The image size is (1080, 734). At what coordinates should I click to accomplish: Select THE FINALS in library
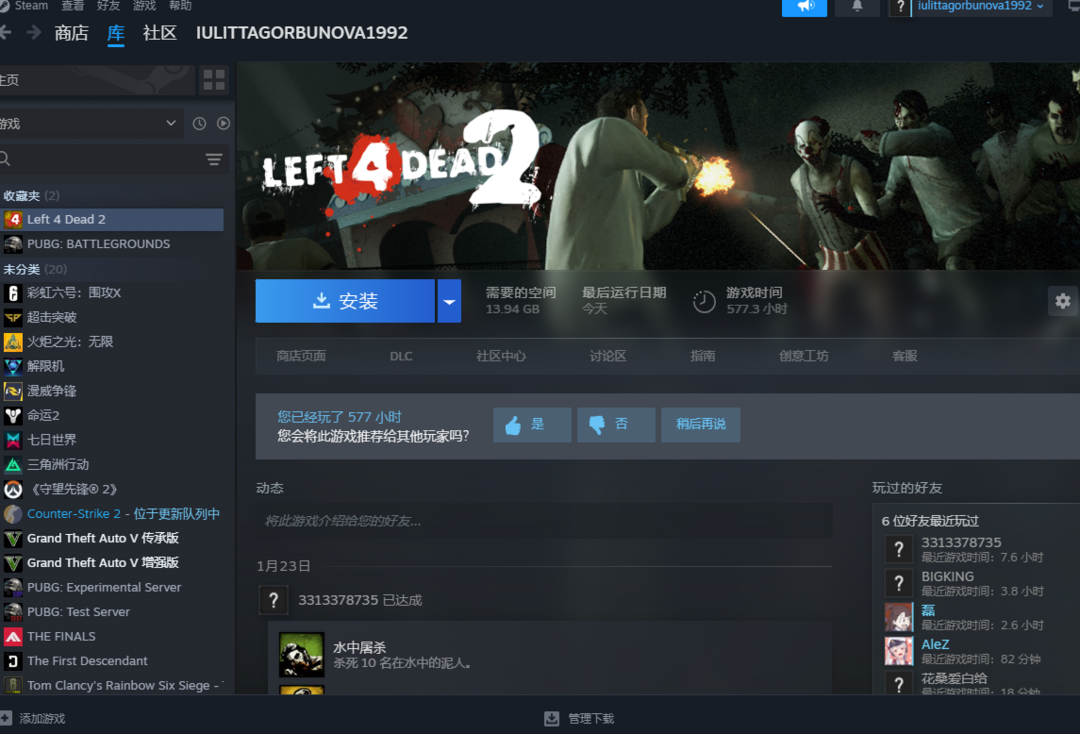112,636
